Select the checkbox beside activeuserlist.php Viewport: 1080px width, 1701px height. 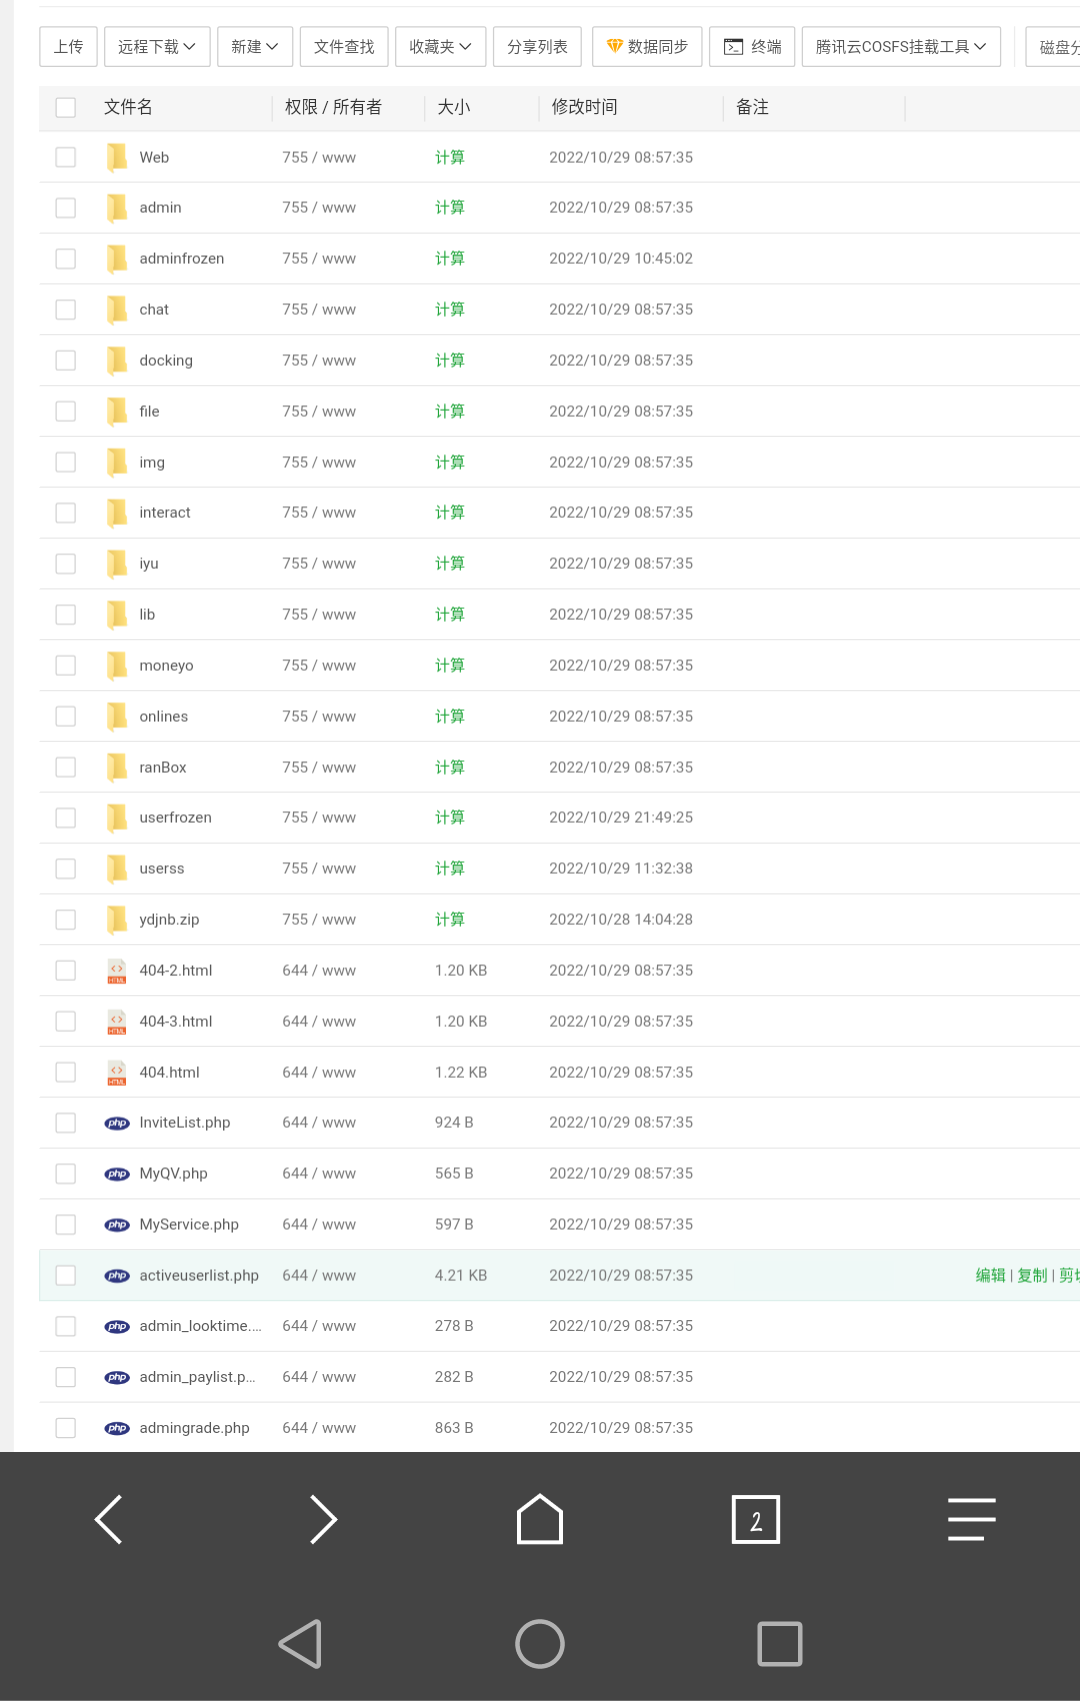pyautogui.click(x=66, y=1276)
